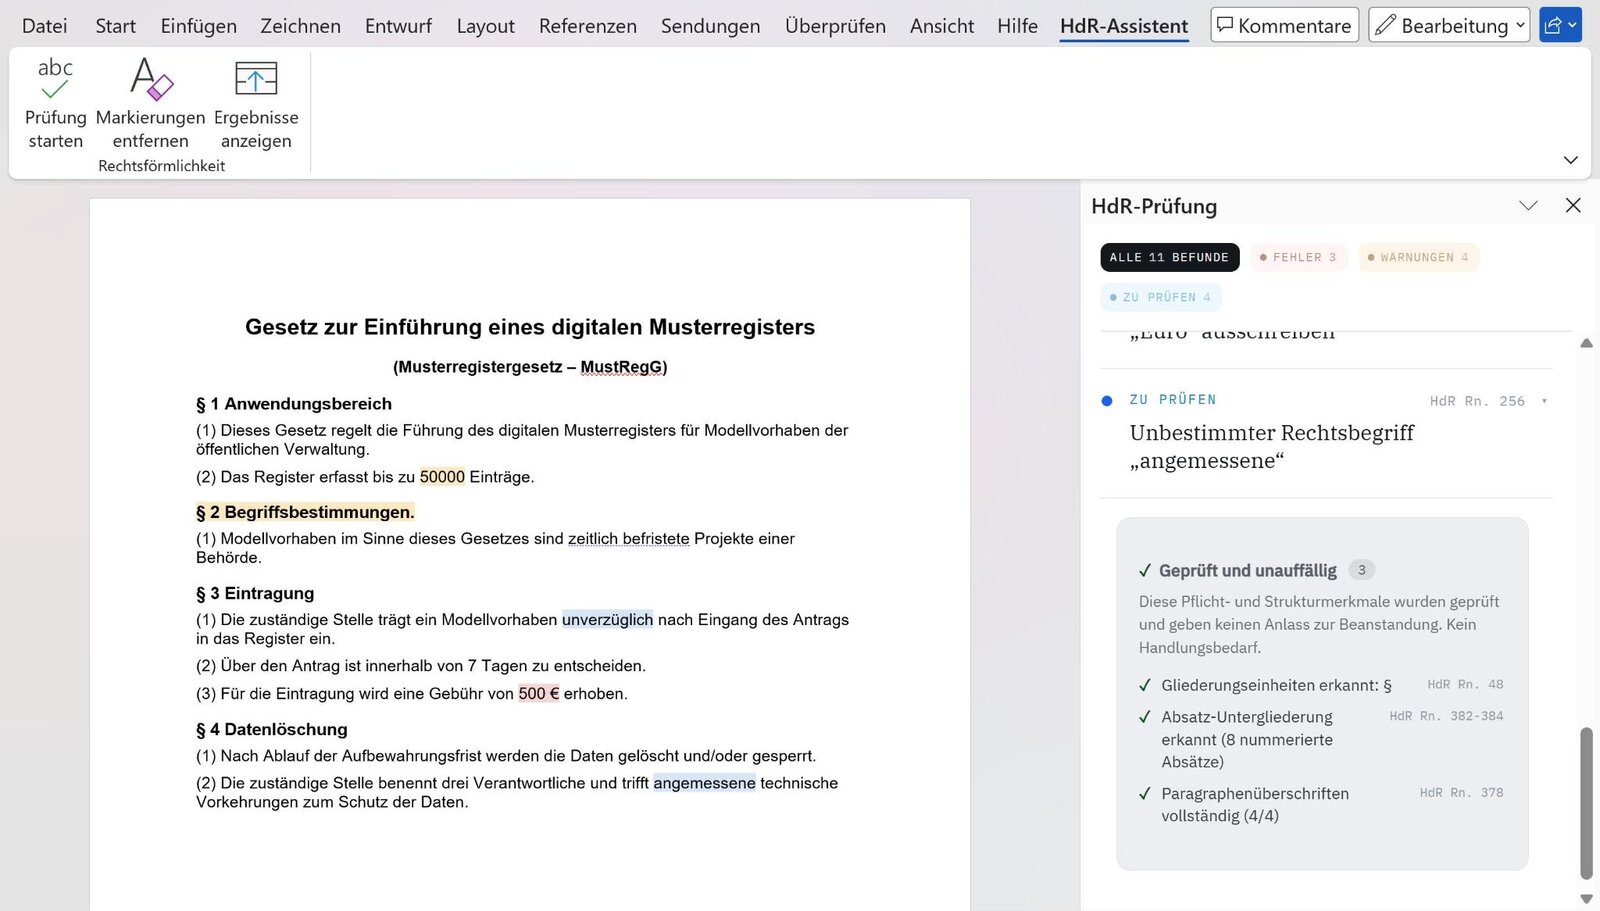The height and width of the screenshot is (911, 1600).
Task: Collapse the ribbon with the chevron
Action: pos(1570,160)
